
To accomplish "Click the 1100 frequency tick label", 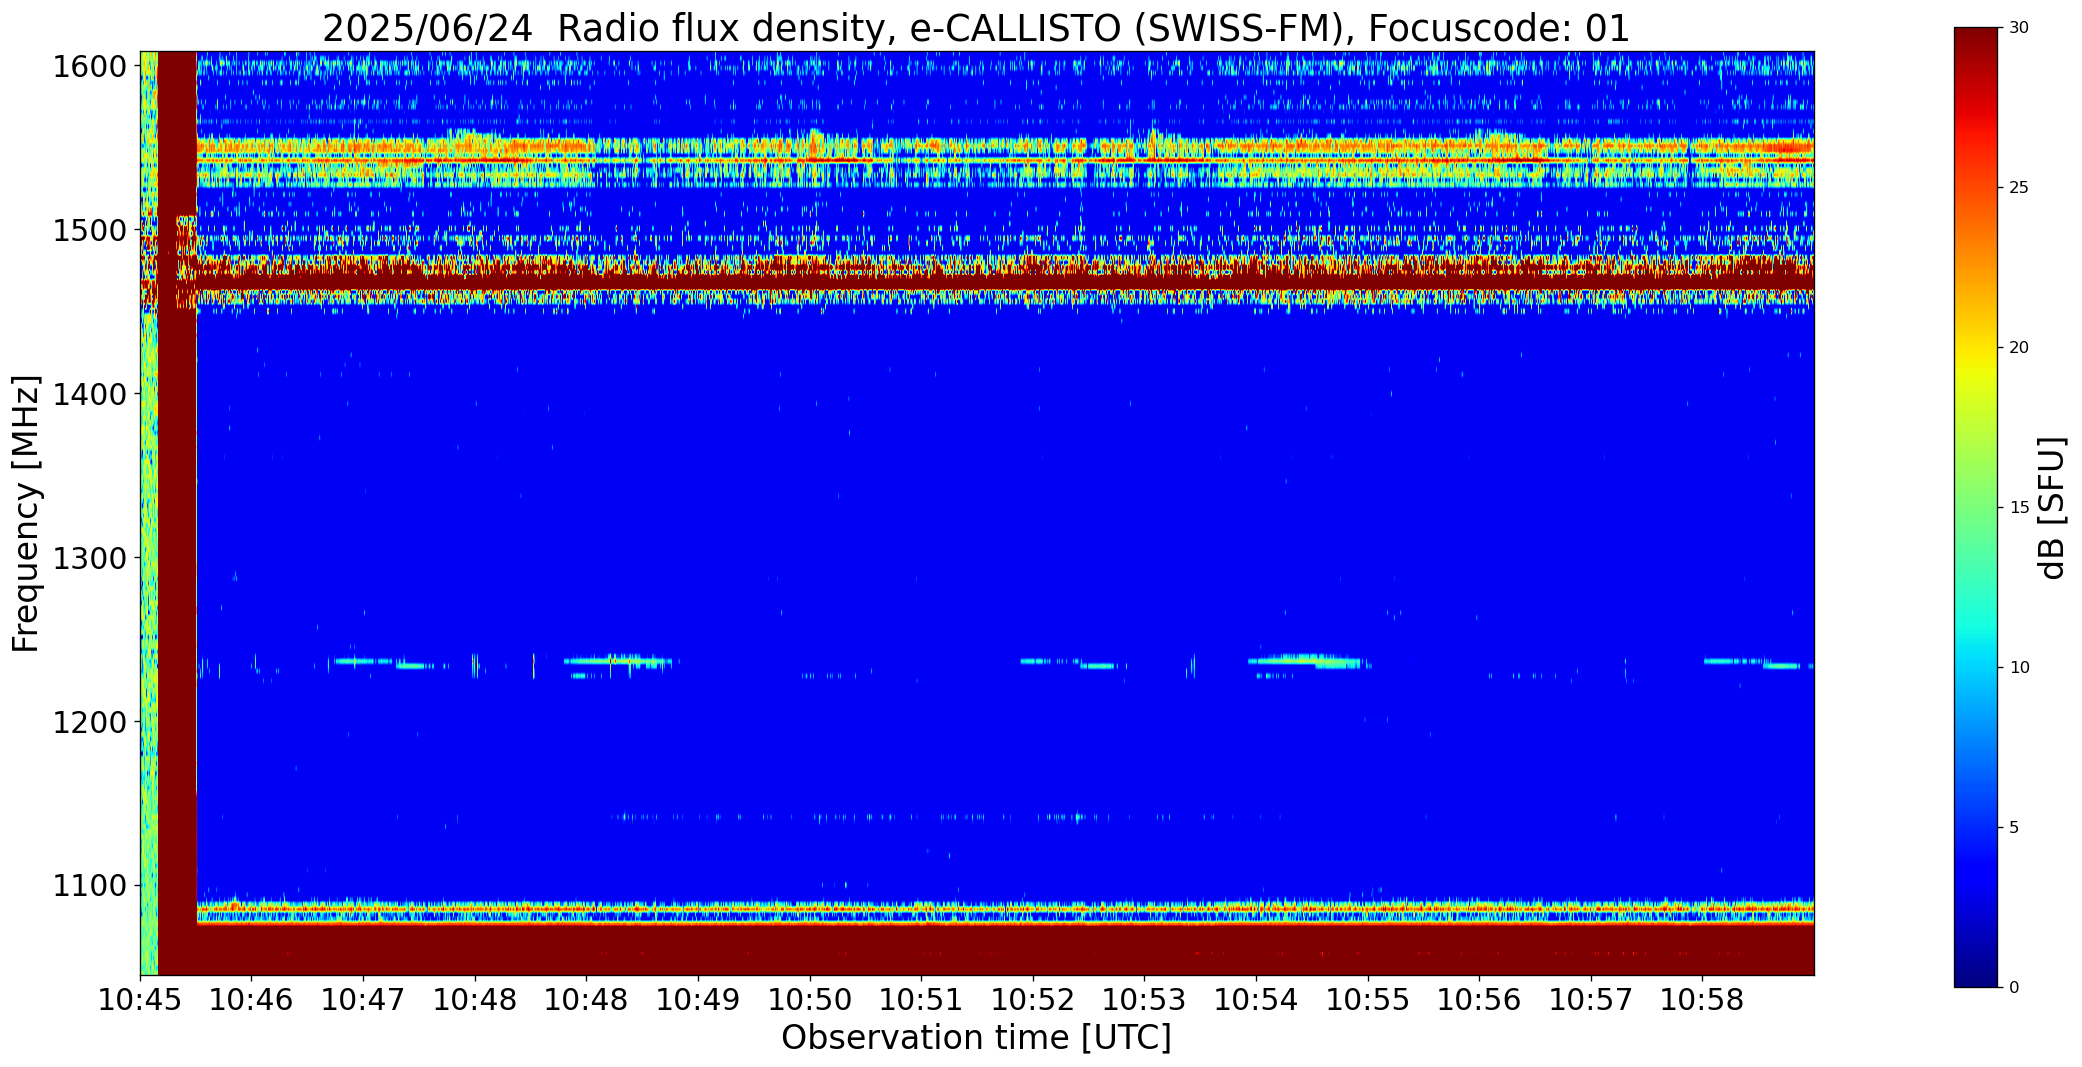I will coord(90,886).
